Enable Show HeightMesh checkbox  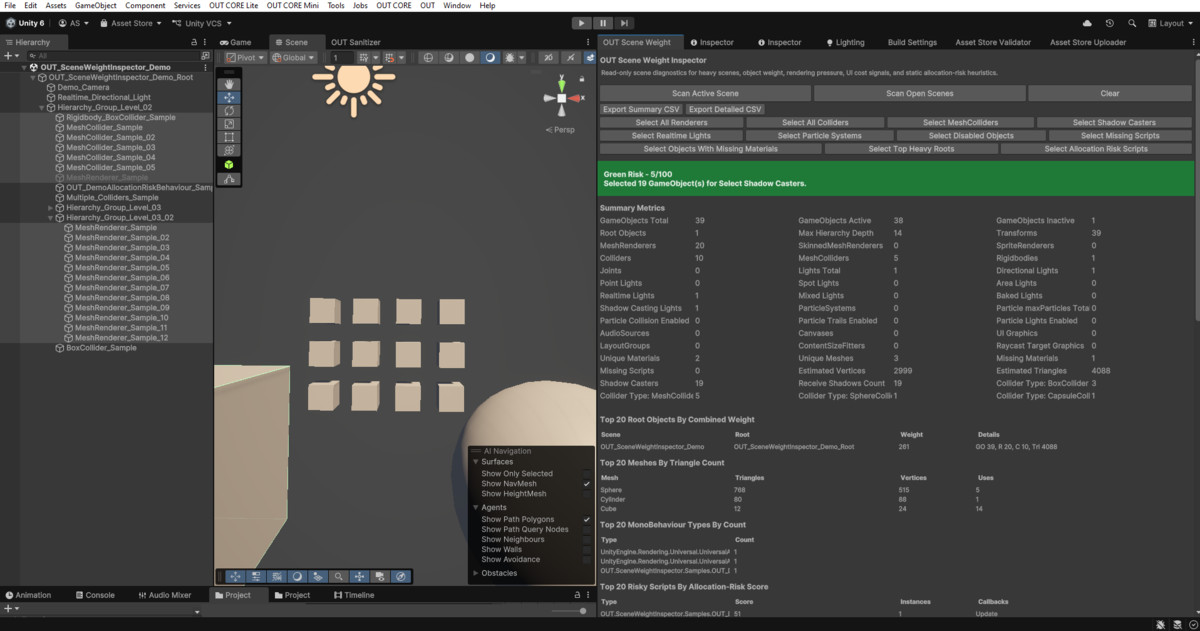588,494
